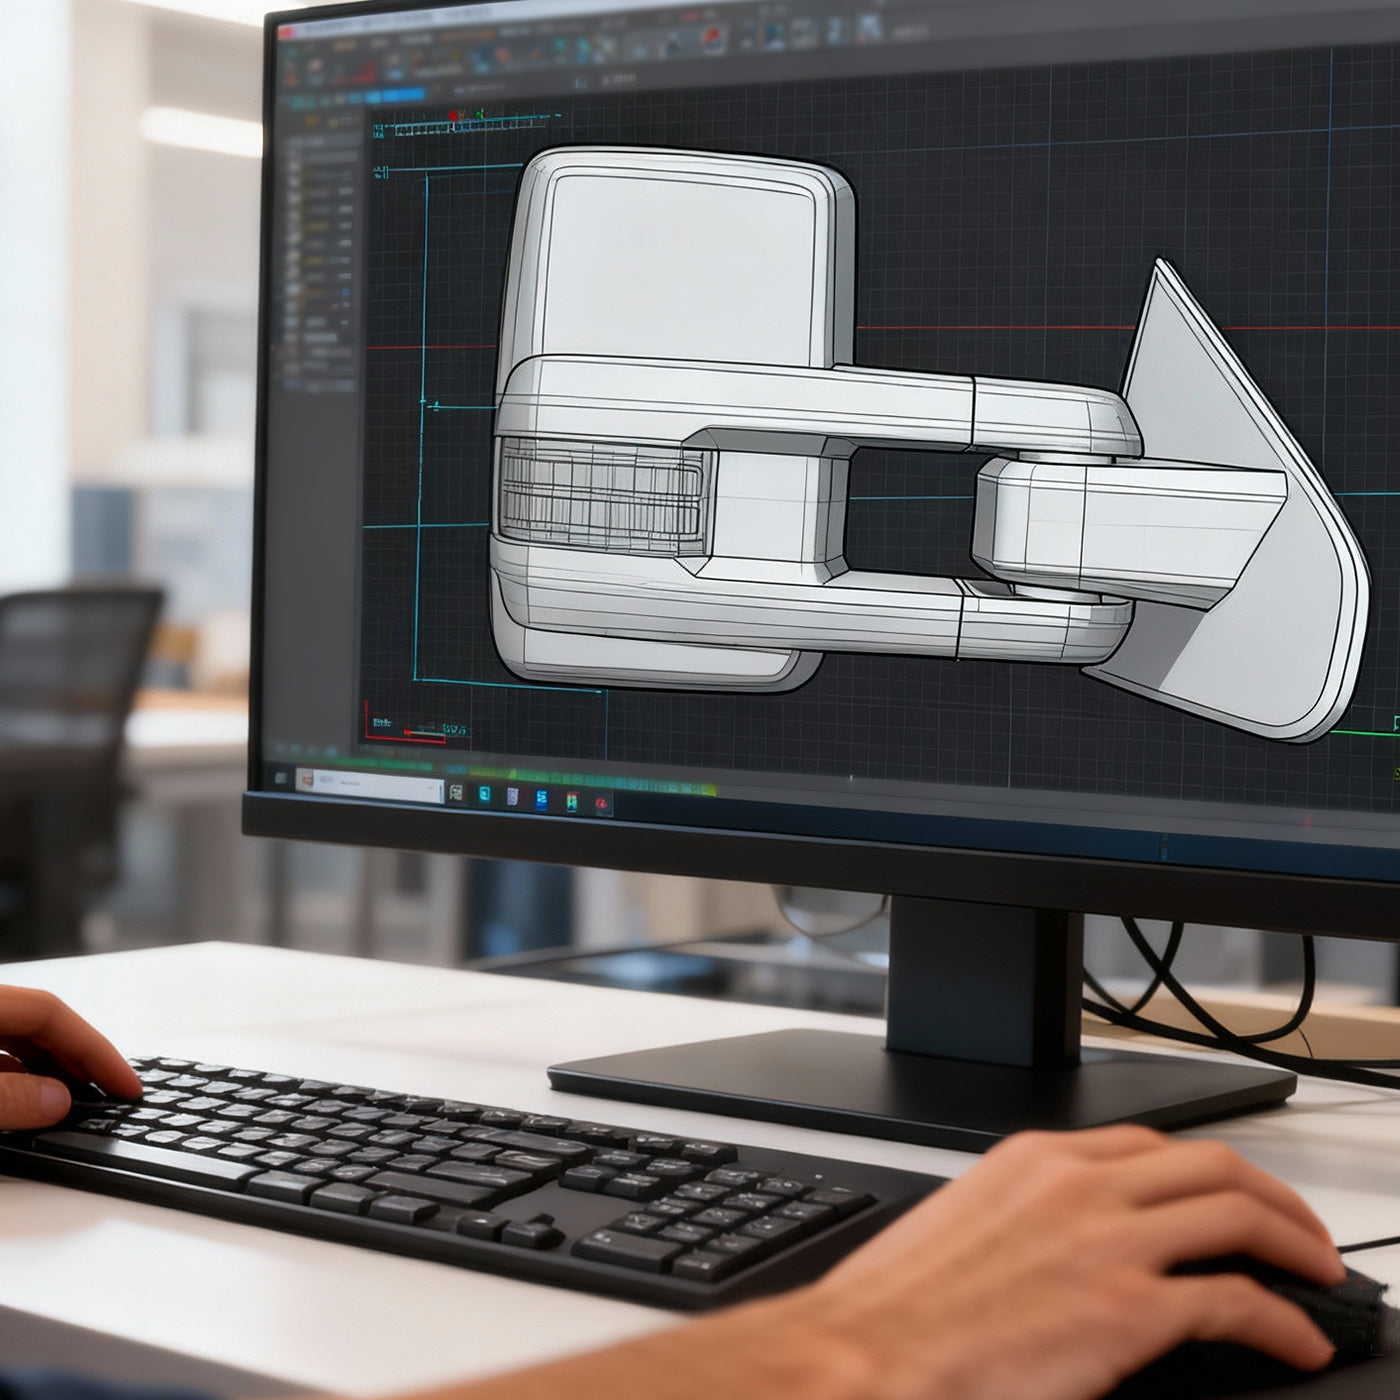Open the blue taskbar icon
The image size is (1400, 1400).
[x=541, y=798]
